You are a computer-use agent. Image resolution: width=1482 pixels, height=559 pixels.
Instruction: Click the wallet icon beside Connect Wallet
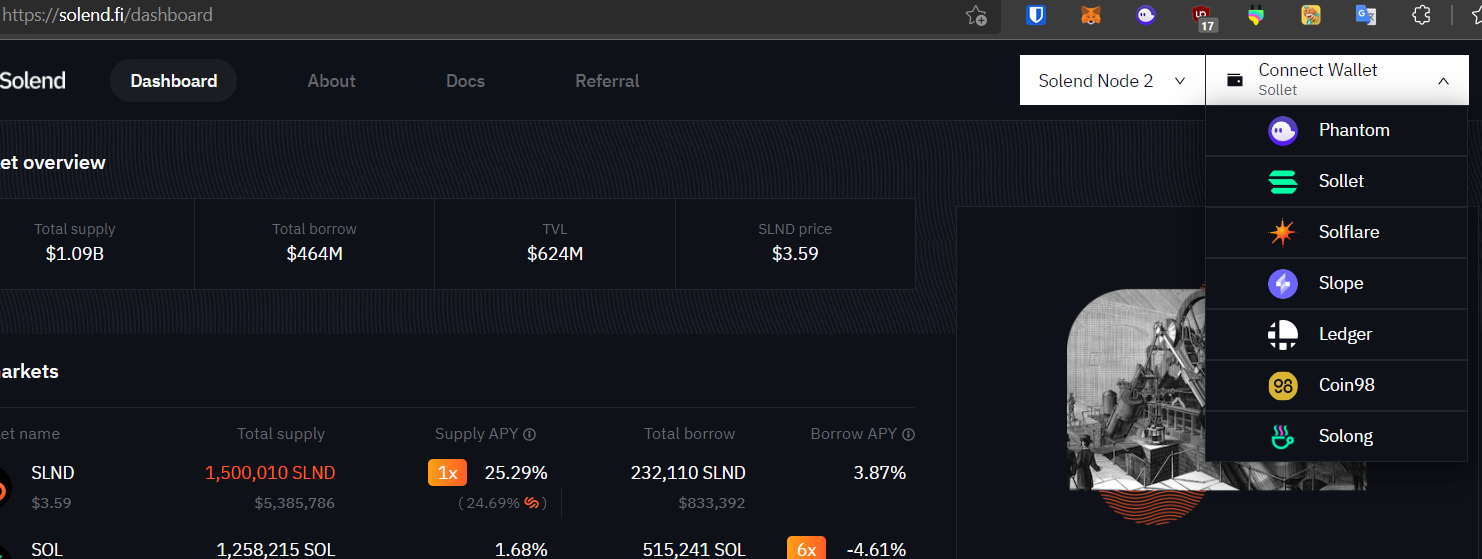(x=1235, y=80)
